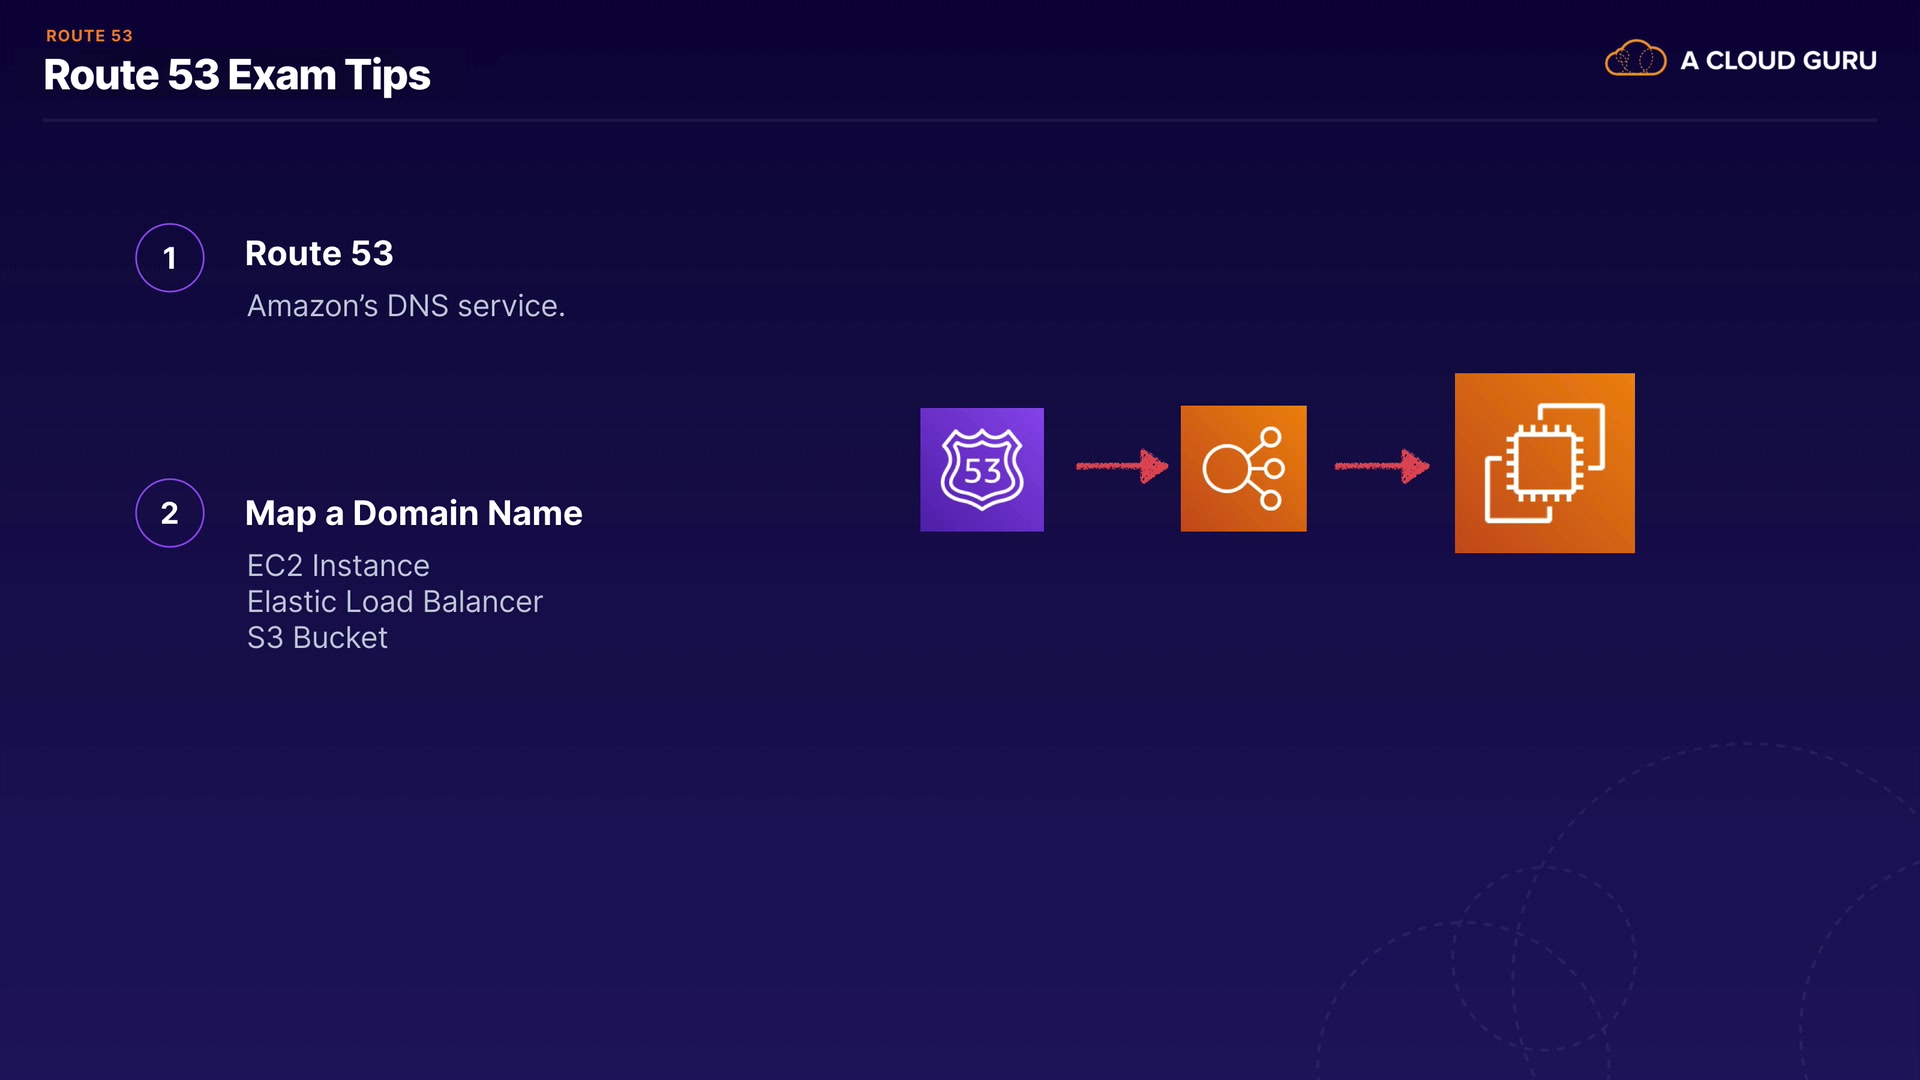The image size is (1920, 1080).
Task: Click the EC2 instances icon
Action: point(1544,463)
